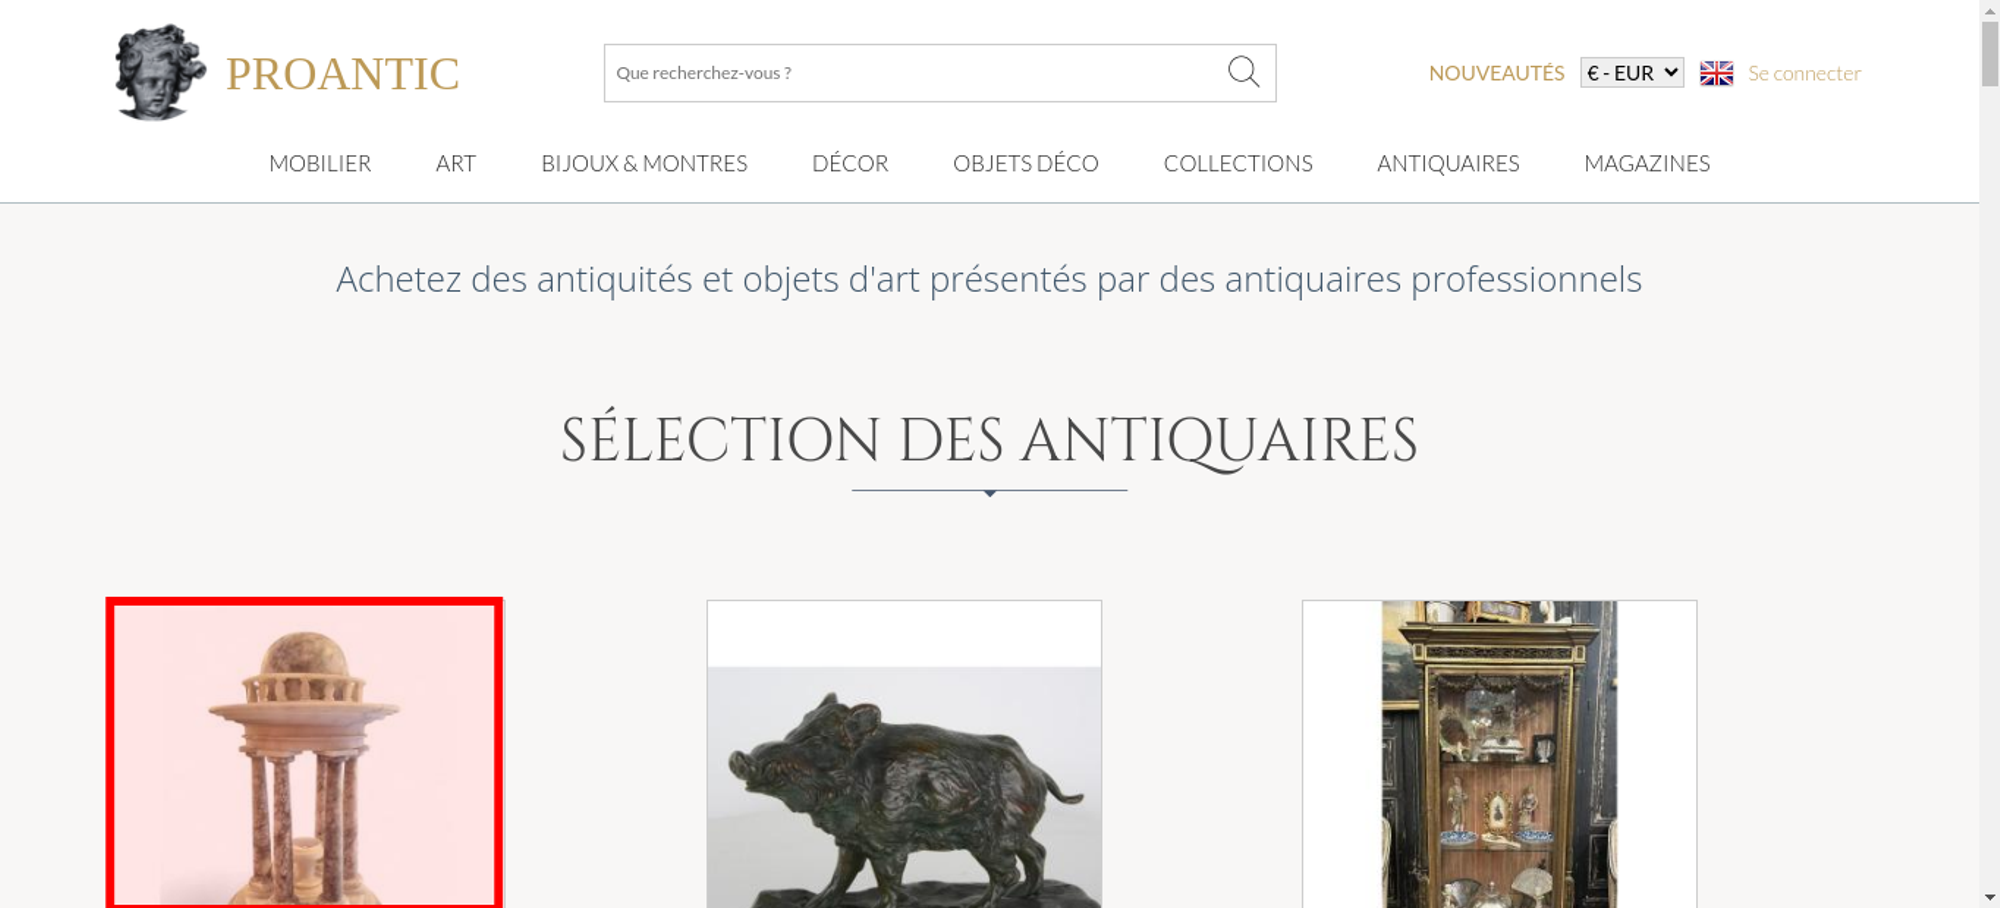Go to OBJETS DÉCO category
2000x908 pixels.
coord(1026,163)
